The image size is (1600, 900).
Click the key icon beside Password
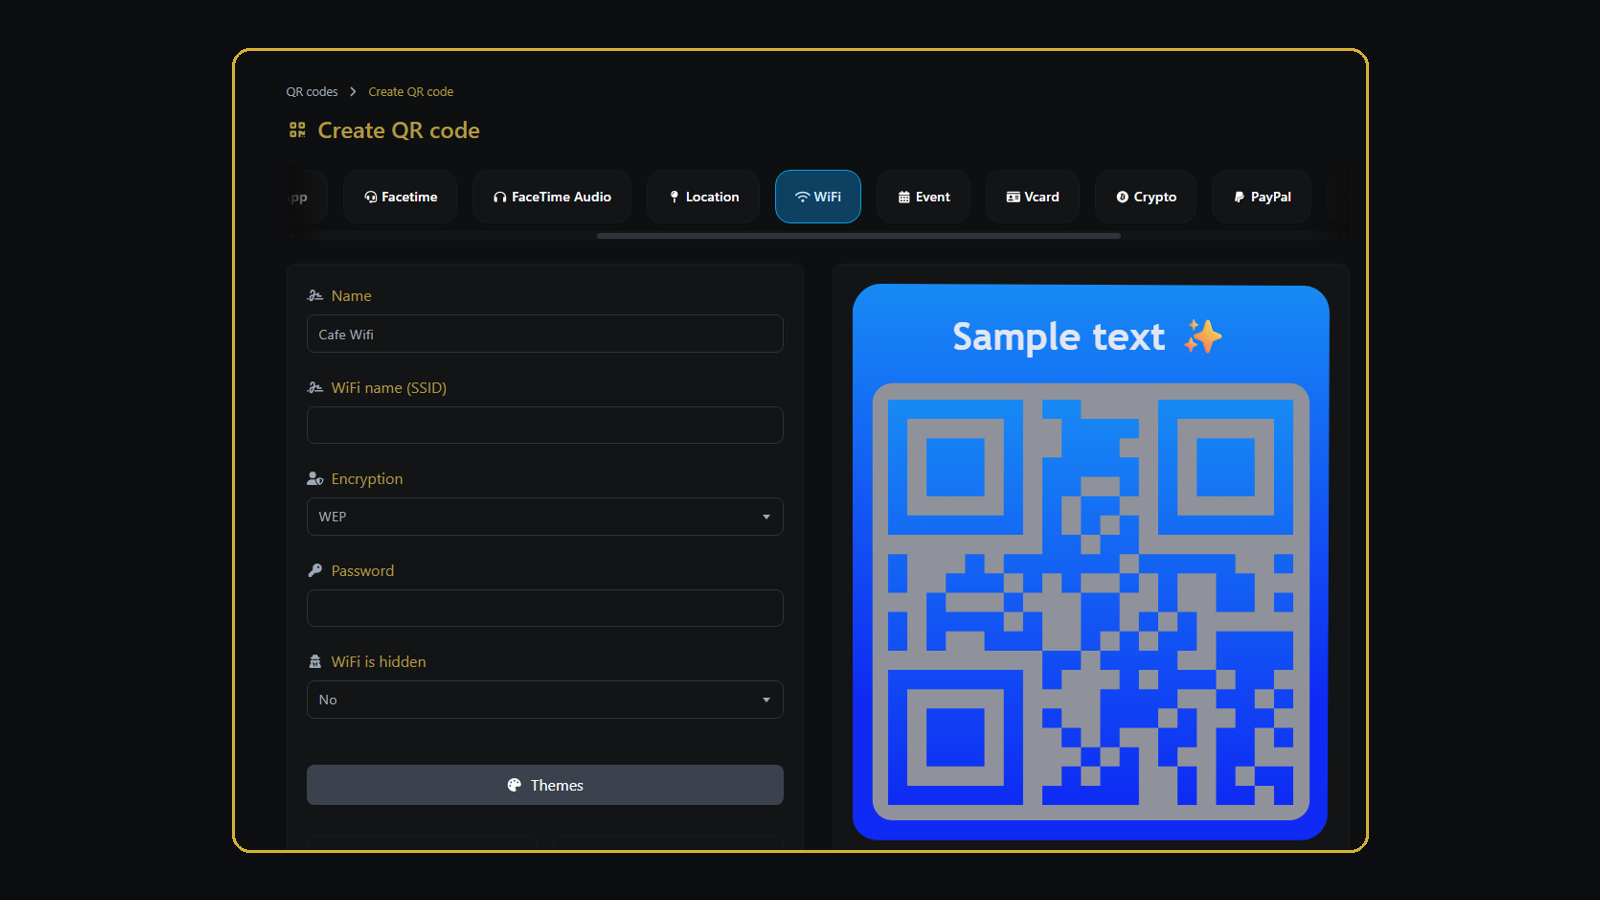click(x=315, y=570)
